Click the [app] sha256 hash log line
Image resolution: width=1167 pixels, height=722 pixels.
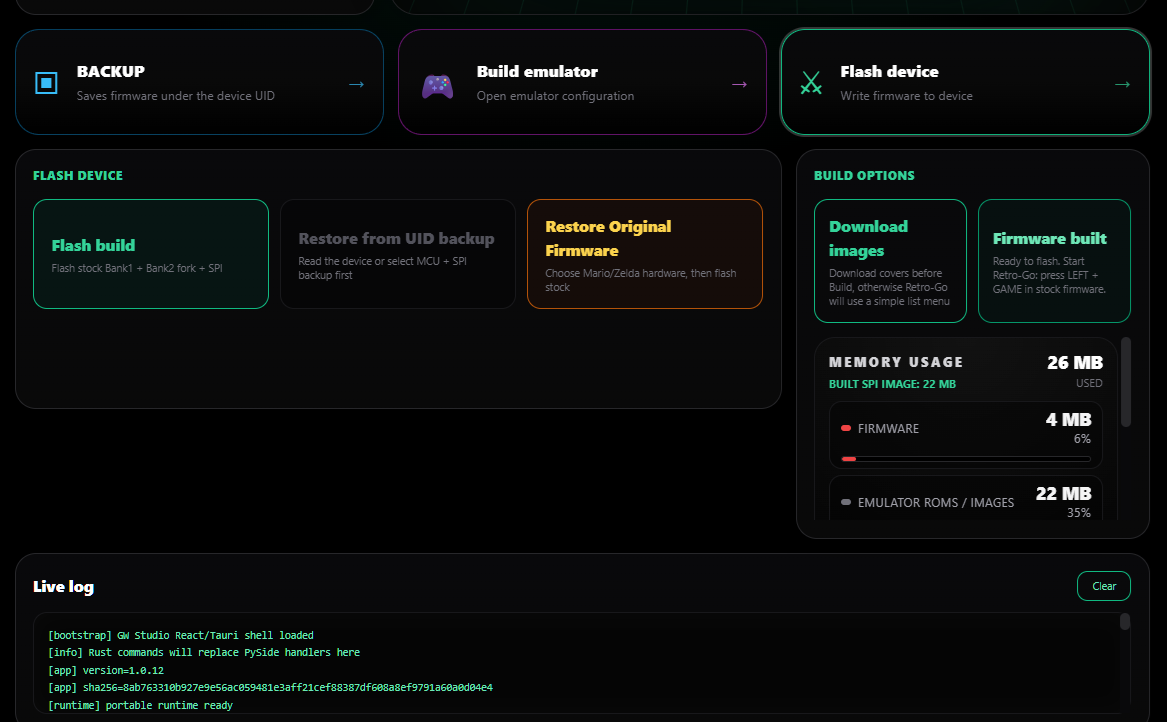coord(270,687)
